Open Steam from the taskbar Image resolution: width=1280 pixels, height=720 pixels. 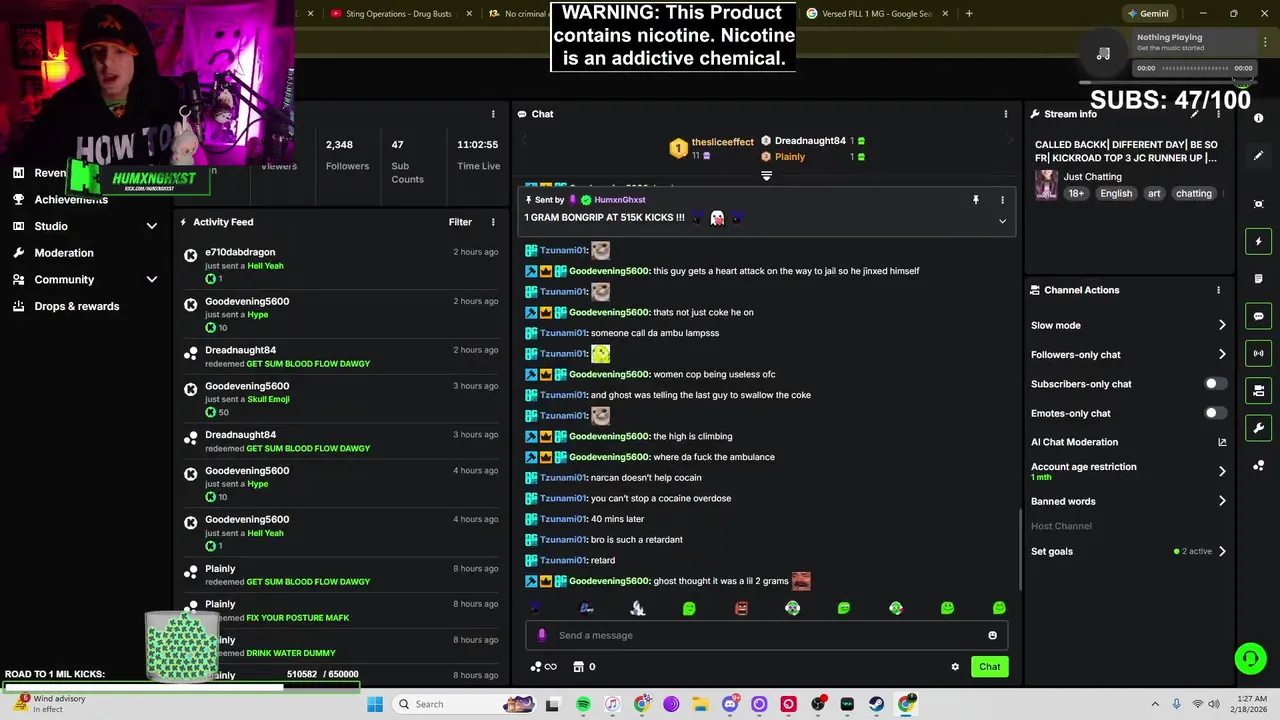coord(876,704)
